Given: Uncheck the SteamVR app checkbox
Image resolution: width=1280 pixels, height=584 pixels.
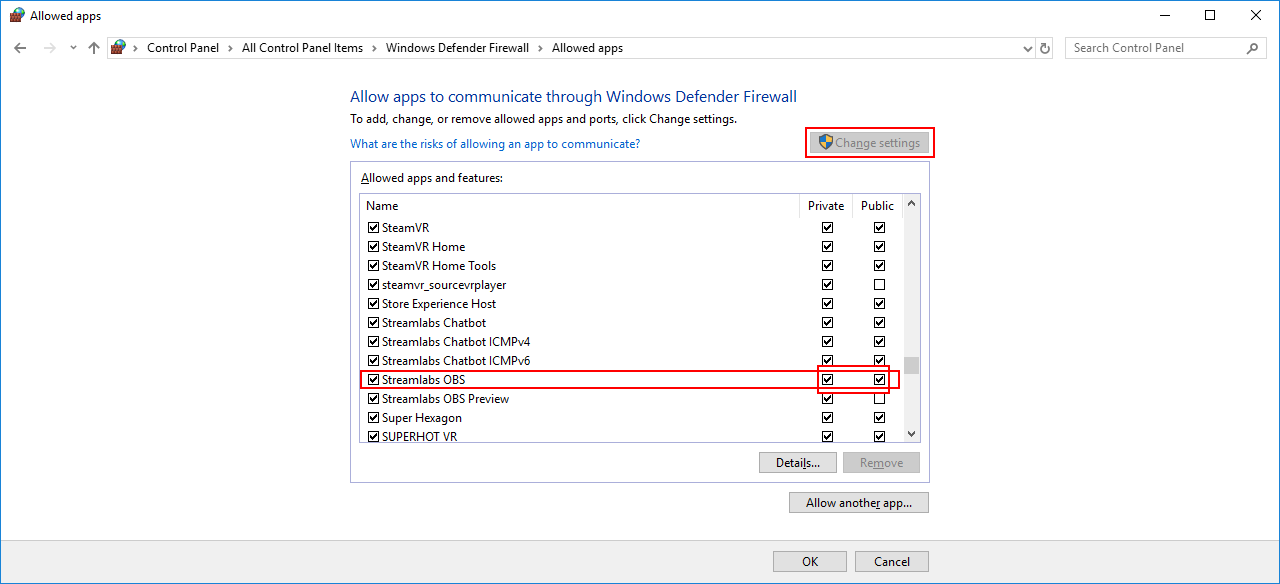Looking at the screenshot, I should [x=374, y=228].
